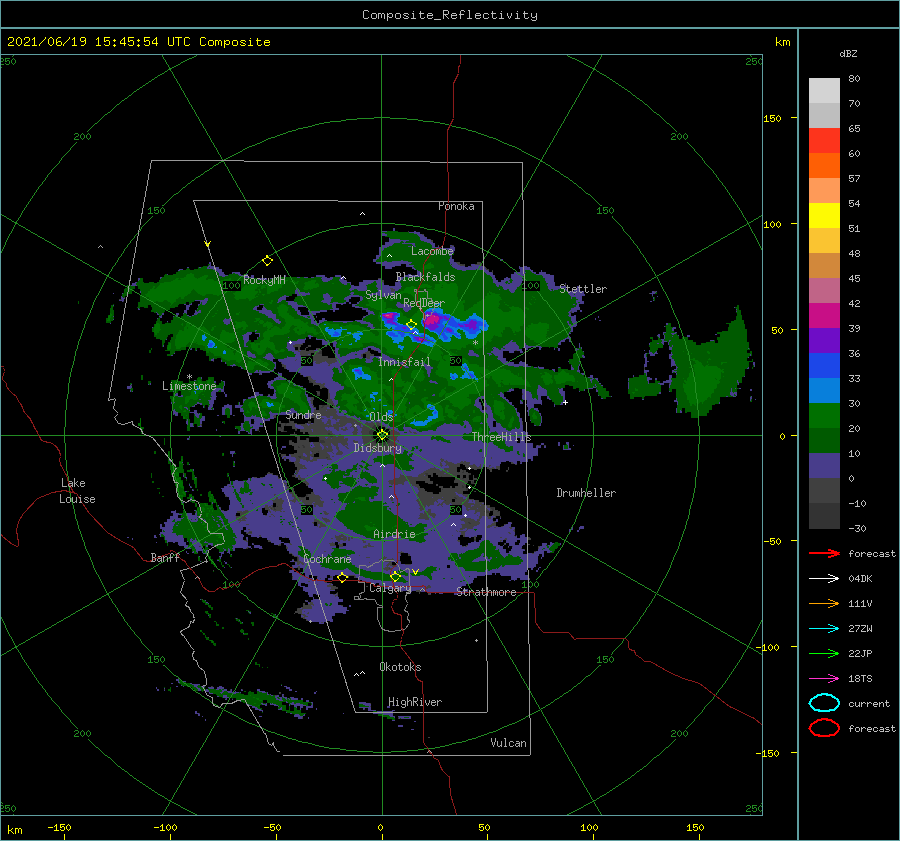Click the Lacombe city label
Viewport: 900px width, 841px height.
[x=432, y=251]
